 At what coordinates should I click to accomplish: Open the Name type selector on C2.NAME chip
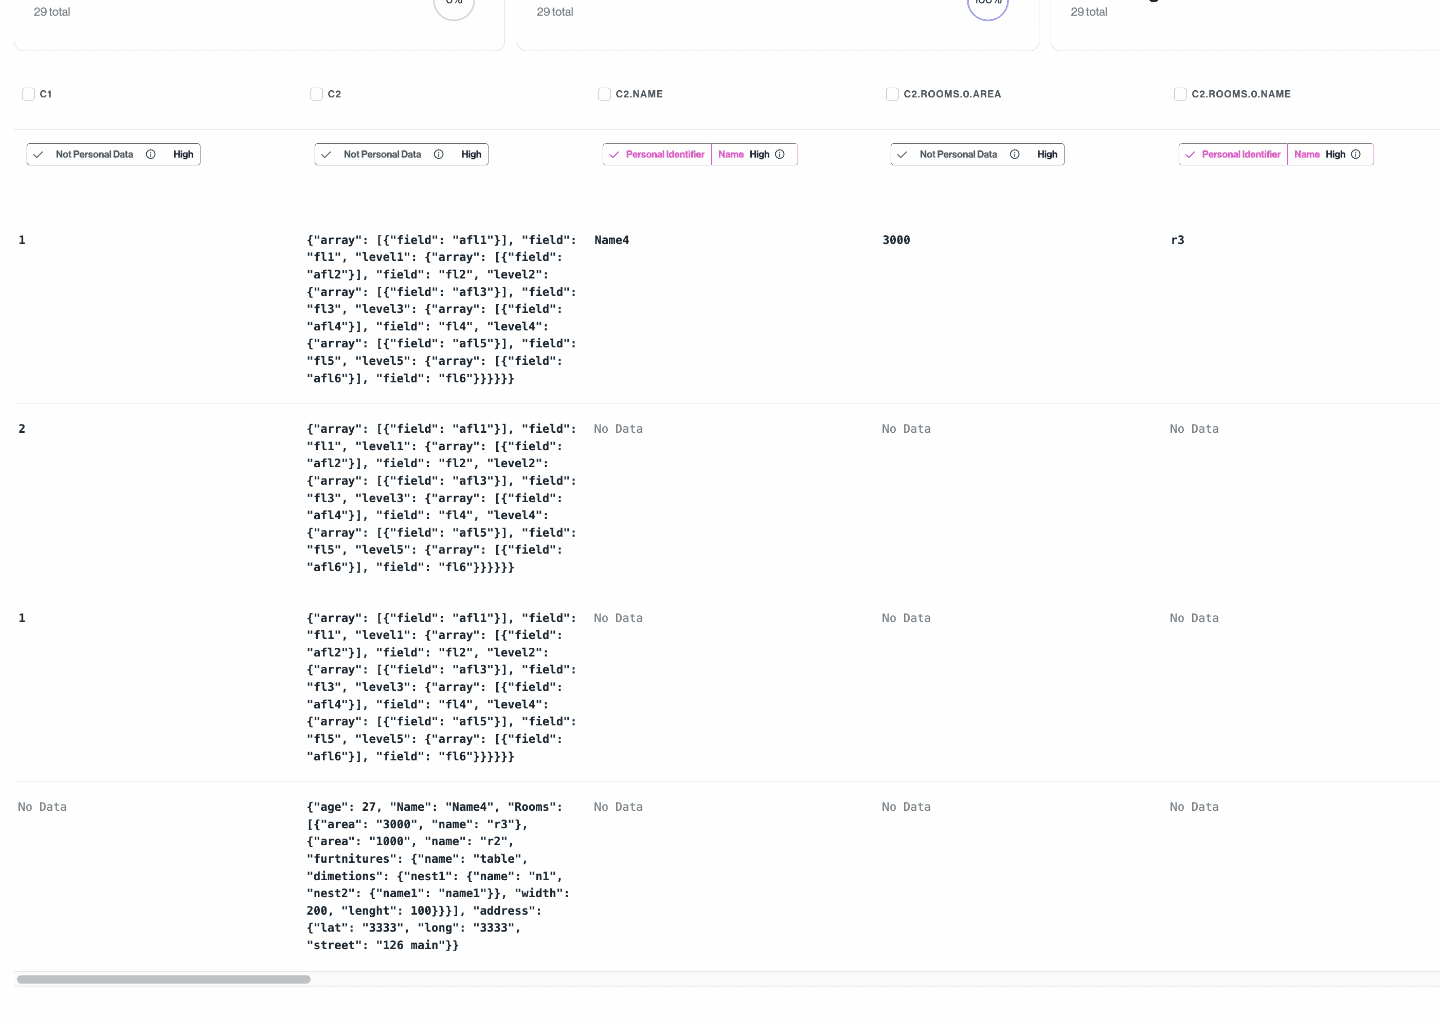tap(731, 154)
